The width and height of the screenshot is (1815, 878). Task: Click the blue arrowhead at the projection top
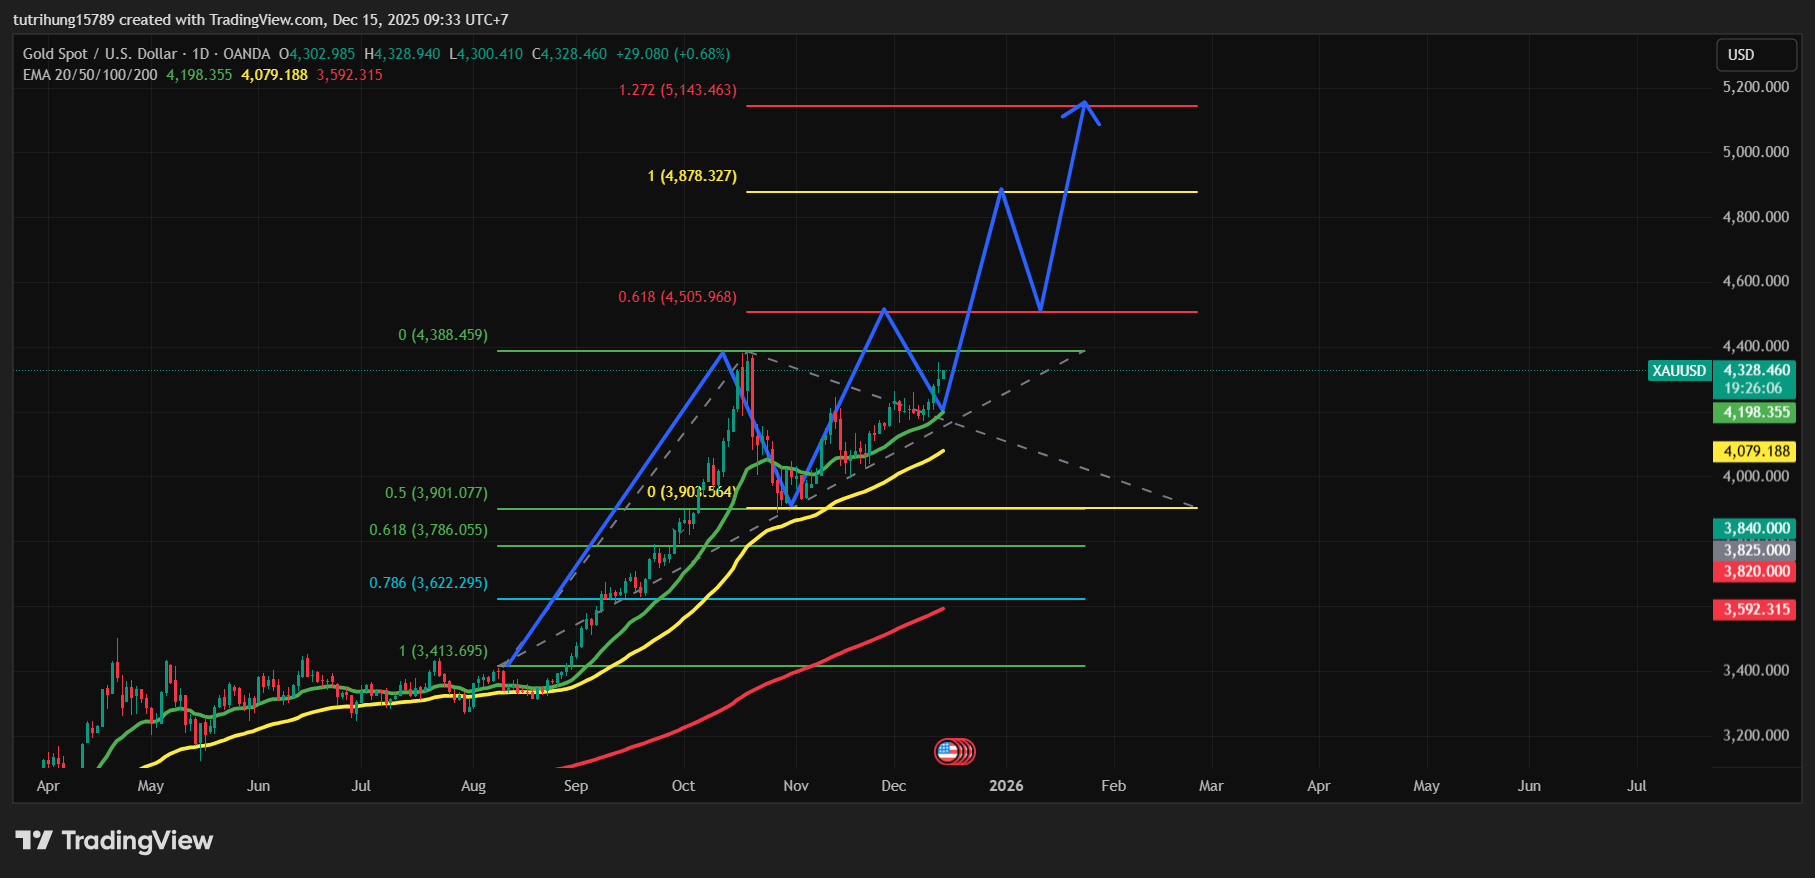pos(1084,104)
